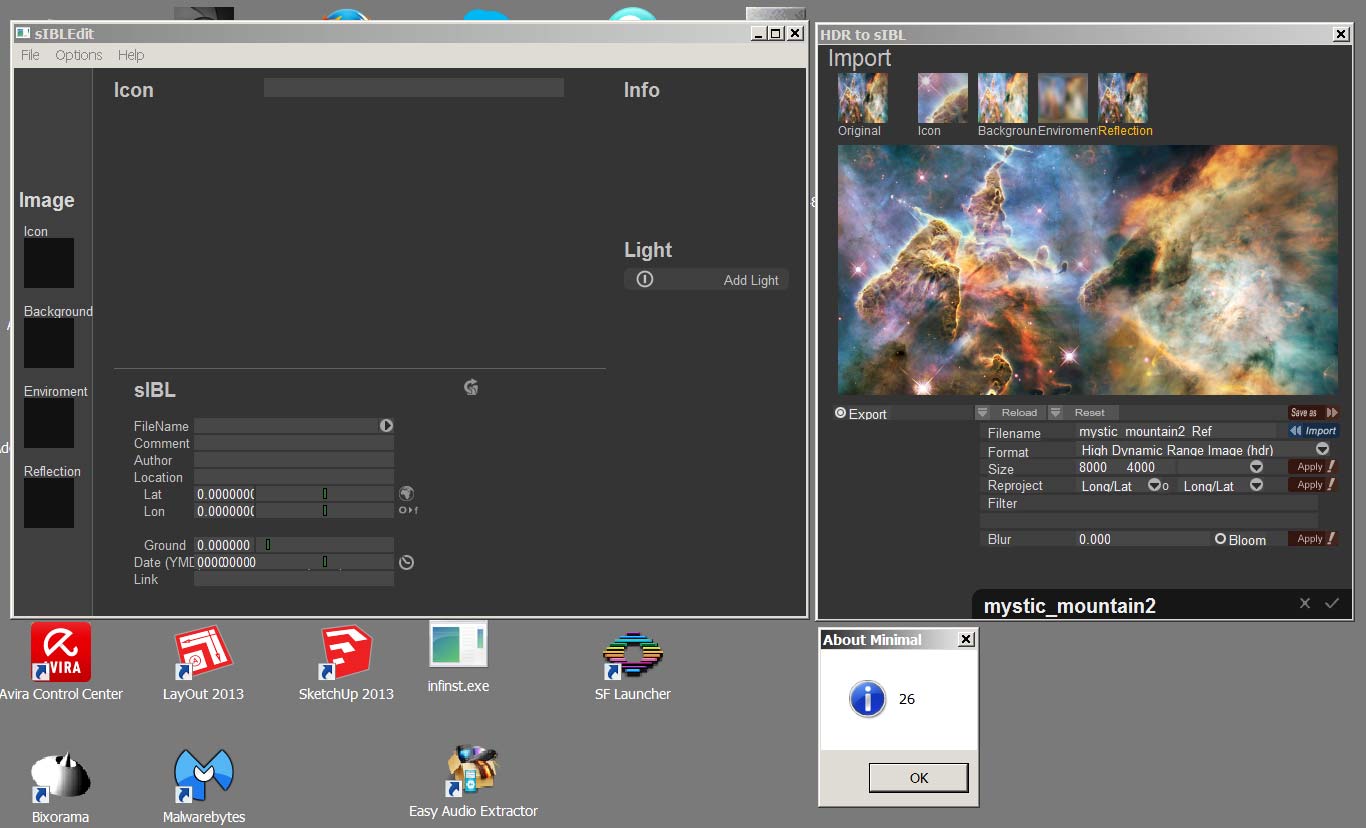Click the Lat slider track
The height and width of the screenshot is (828, 1366).
coord(324,494)
